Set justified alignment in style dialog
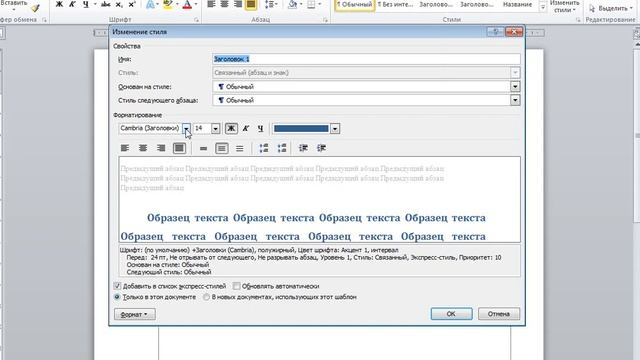This screenshot has height=360, width=640. click(179, 148)
